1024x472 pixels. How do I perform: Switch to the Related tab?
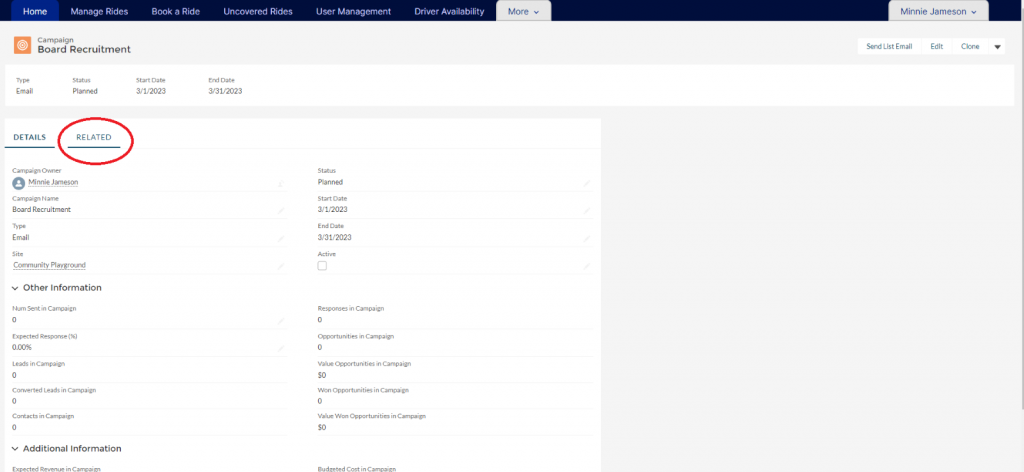point(94,137)
